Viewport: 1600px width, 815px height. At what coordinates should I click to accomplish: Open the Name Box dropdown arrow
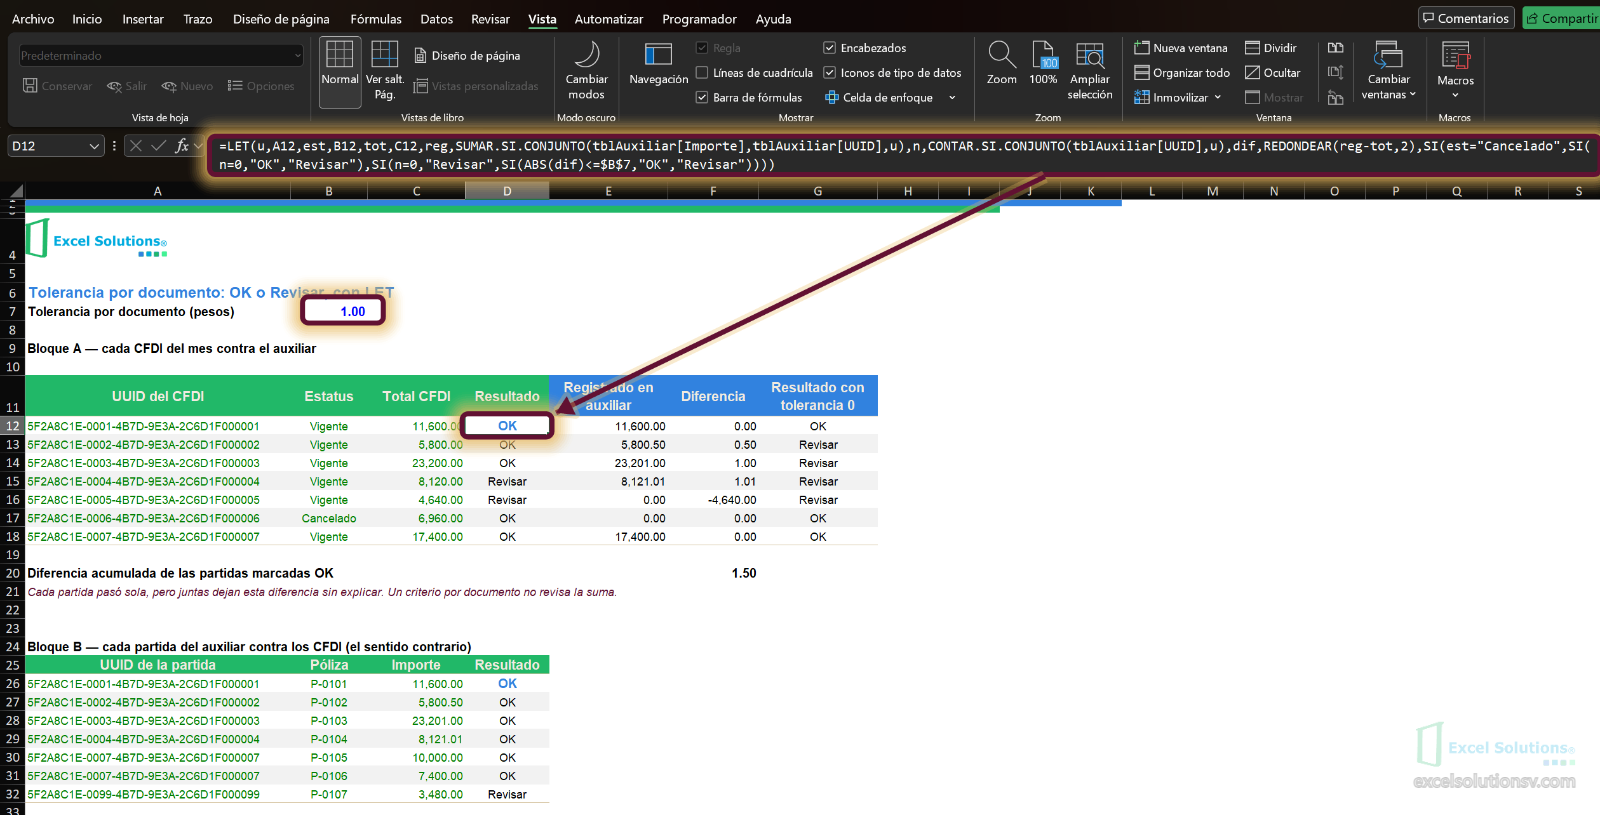(95, 146)
